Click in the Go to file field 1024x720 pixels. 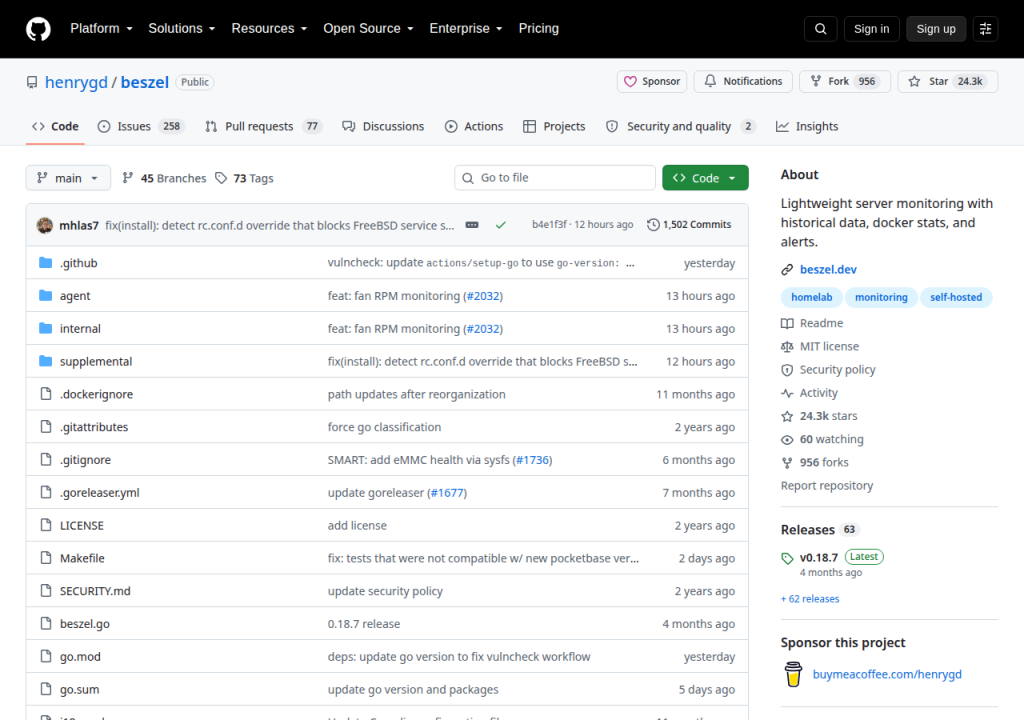tap(554, 178)
